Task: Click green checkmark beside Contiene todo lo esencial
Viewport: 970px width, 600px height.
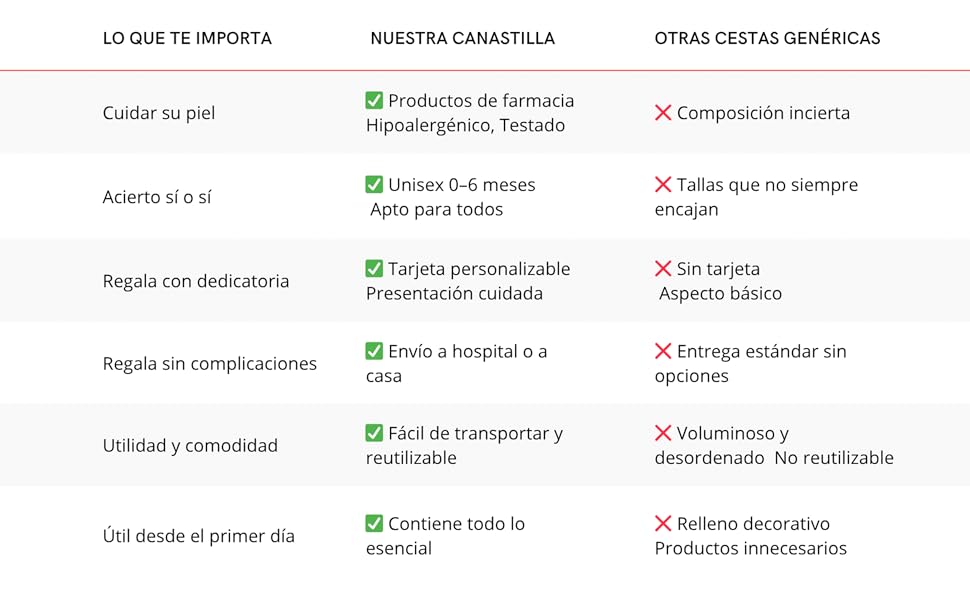Action: (x=374, y=523)
